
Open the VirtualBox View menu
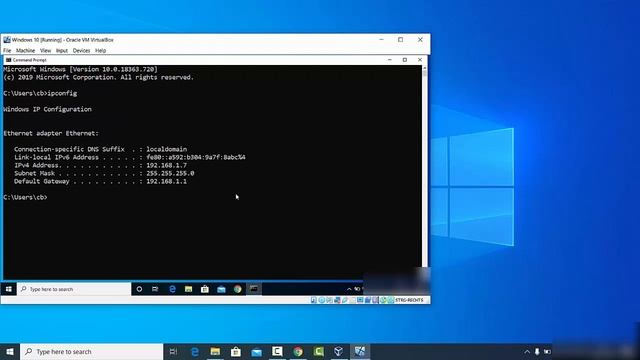[x=45, y=51]
